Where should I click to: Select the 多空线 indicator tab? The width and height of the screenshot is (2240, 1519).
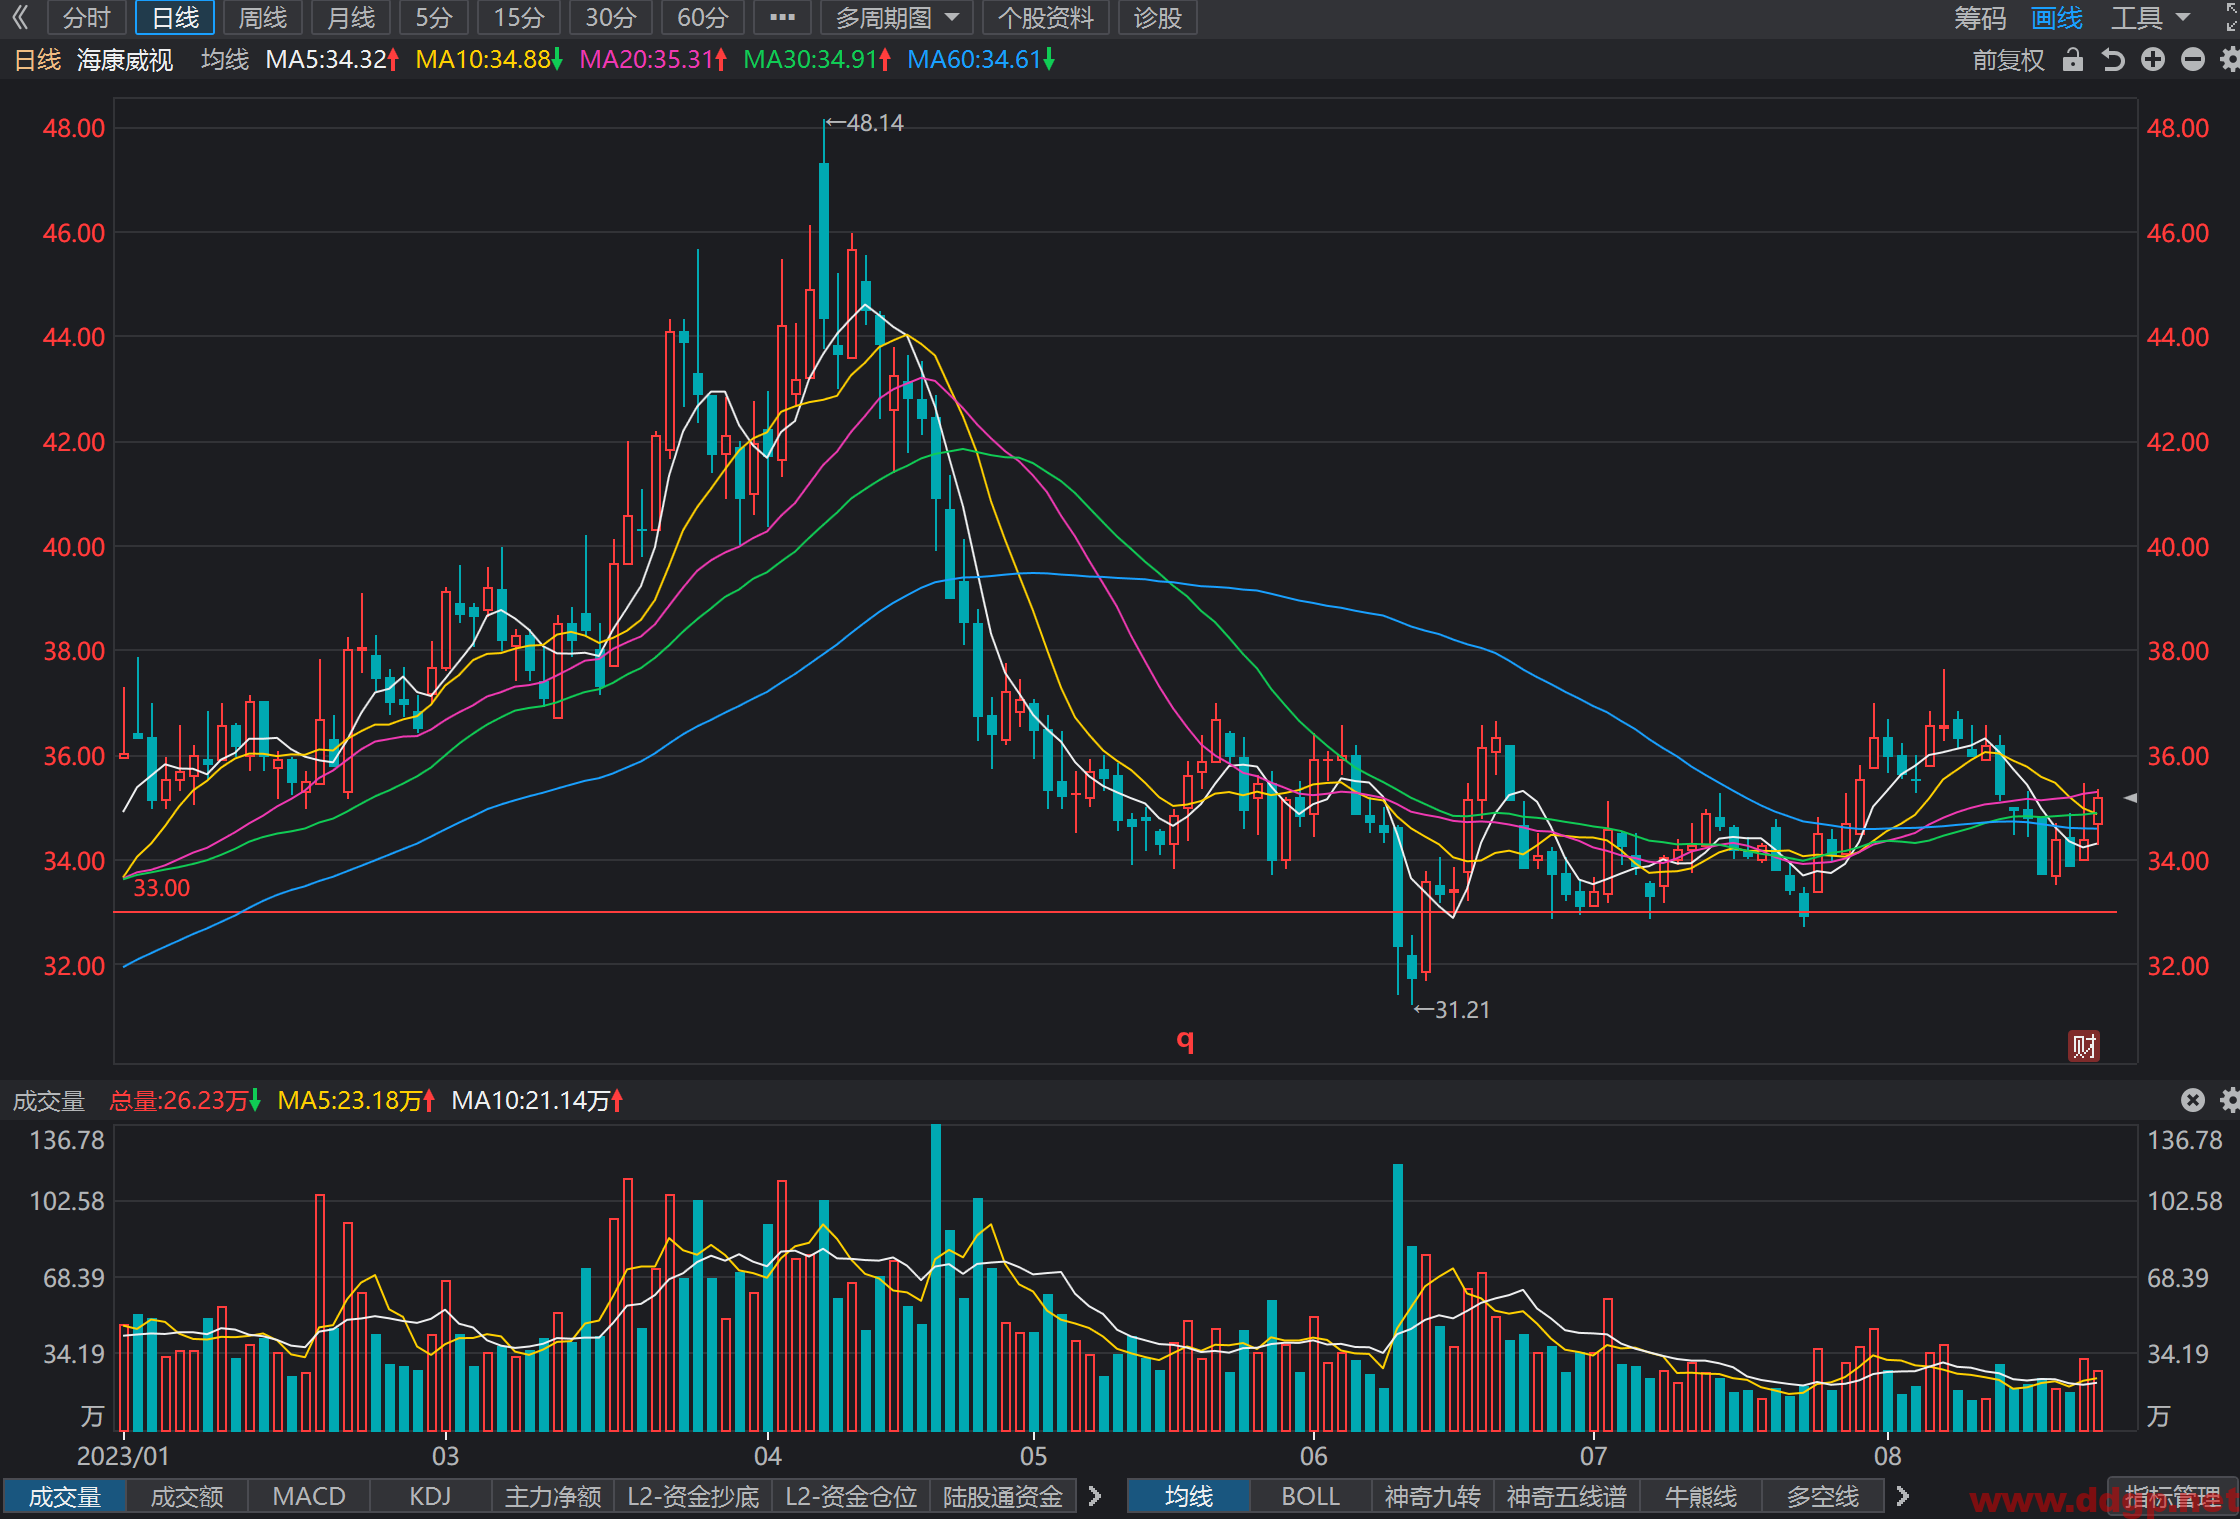[x=1823, y=1496]
